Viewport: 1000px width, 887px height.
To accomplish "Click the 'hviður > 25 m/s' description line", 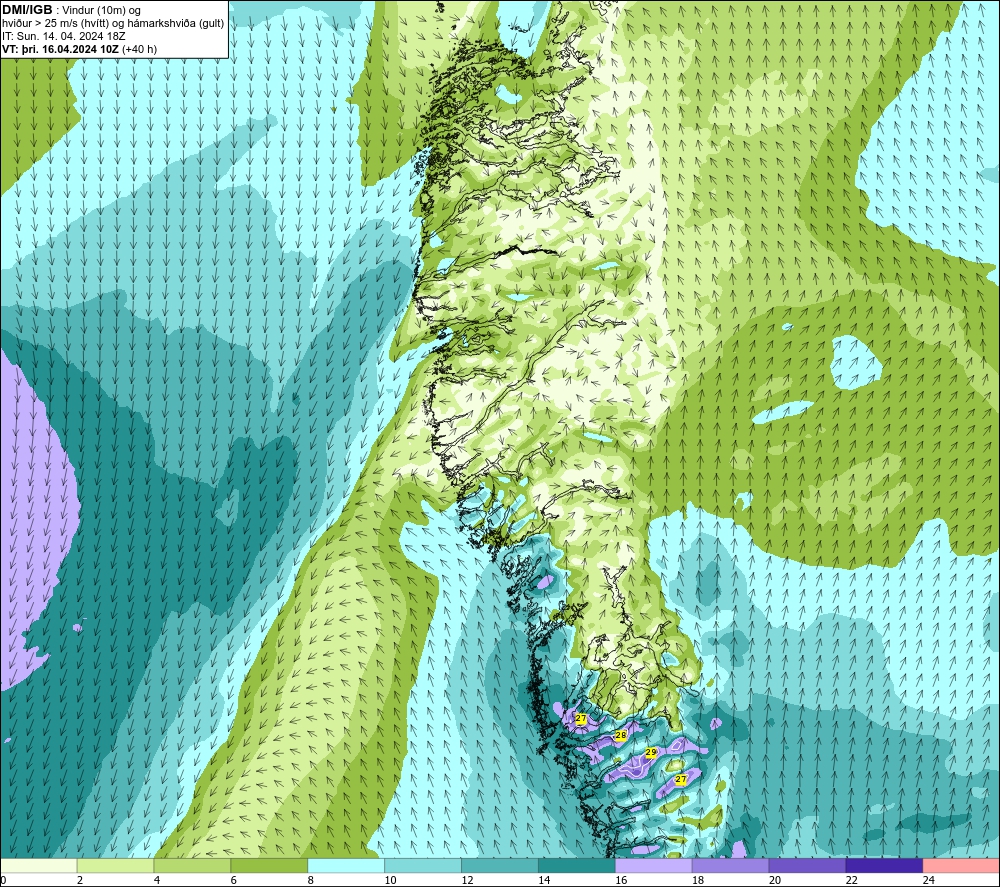I will 113,24.
